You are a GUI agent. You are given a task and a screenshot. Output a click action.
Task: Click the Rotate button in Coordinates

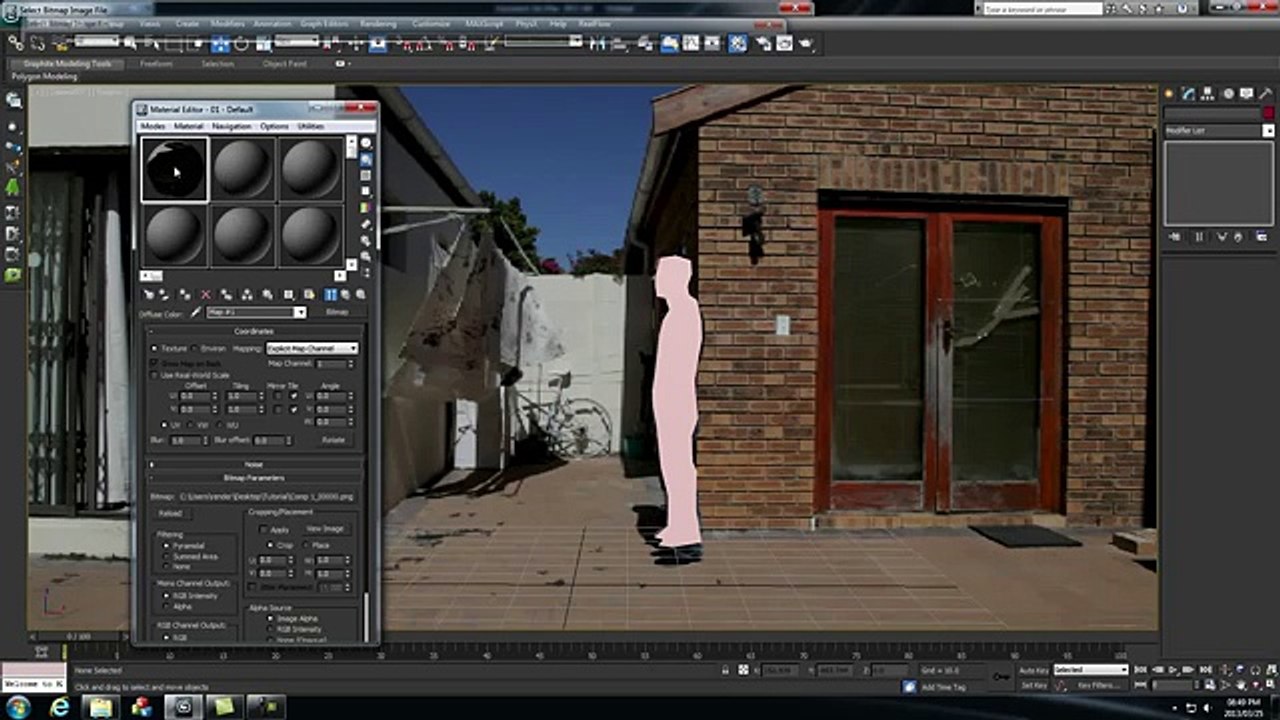click(333, 439)
